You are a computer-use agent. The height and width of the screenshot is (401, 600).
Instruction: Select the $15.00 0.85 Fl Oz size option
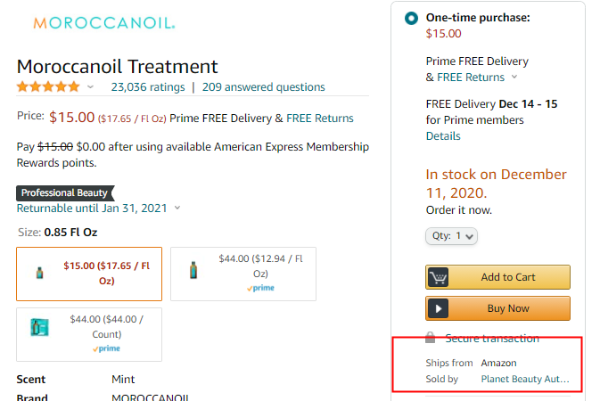pyautogui.click(x=89, y=273)
